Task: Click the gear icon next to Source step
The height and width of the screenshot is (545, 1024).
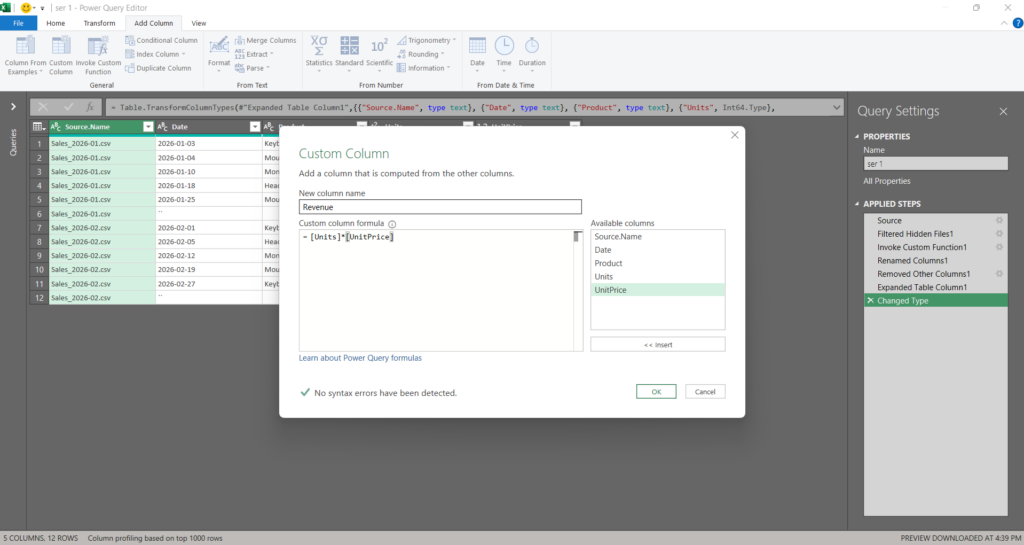Action: [x=999, y=220]
